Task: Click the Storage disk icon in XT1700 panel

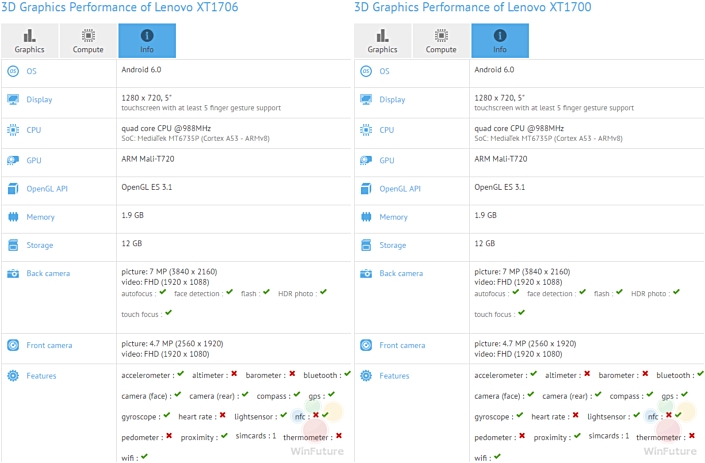Action: pyautogui.click(x=366, y=245)
